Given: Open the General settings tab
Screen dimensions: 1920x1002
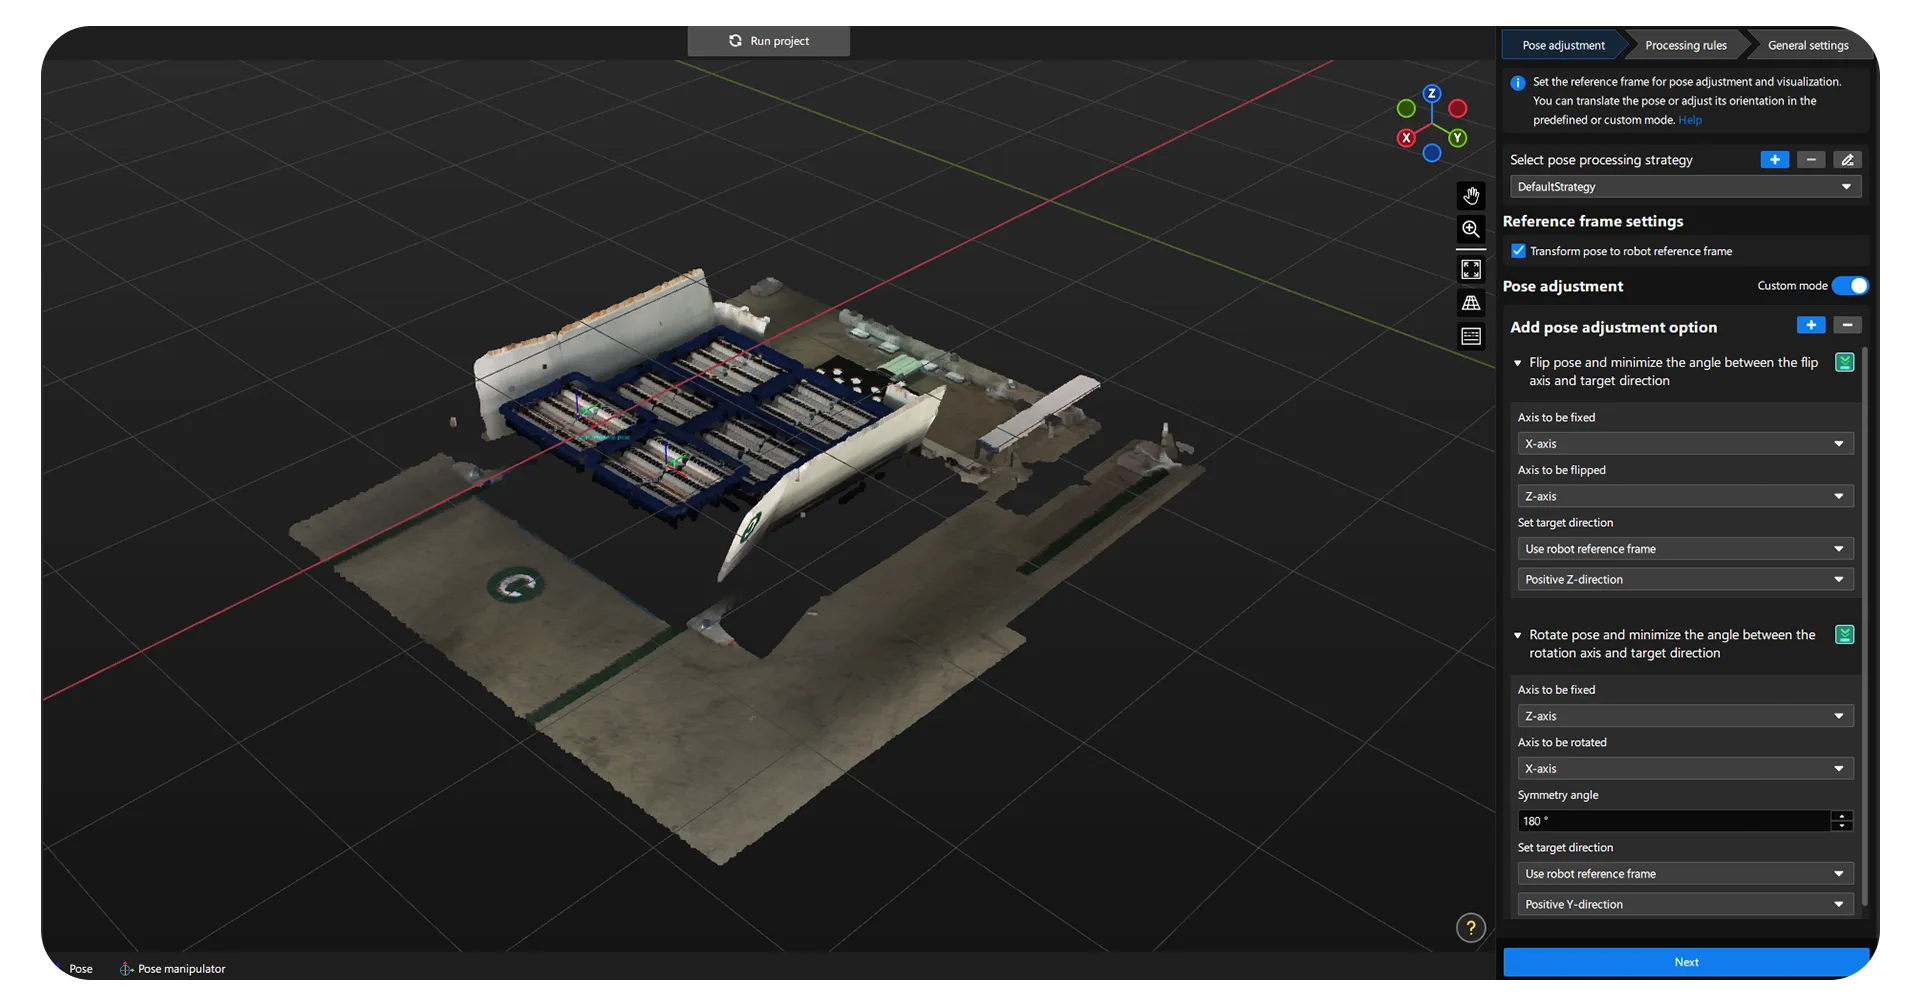Looking at the screenshot, I should [x=1807, y=45].
